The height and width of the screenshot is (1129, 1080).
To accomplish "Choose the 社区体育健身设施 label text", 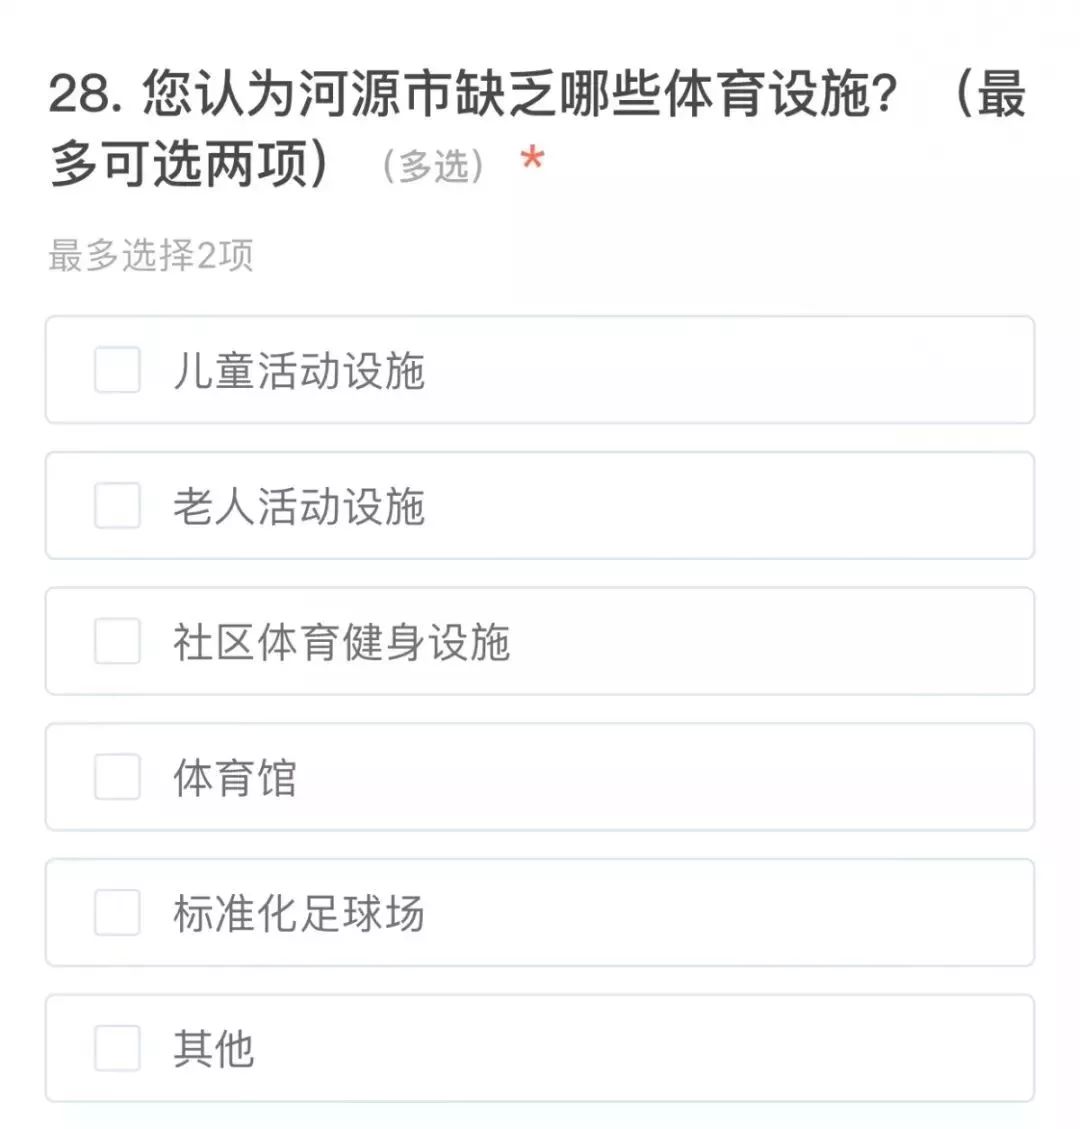I will (342, 642).
